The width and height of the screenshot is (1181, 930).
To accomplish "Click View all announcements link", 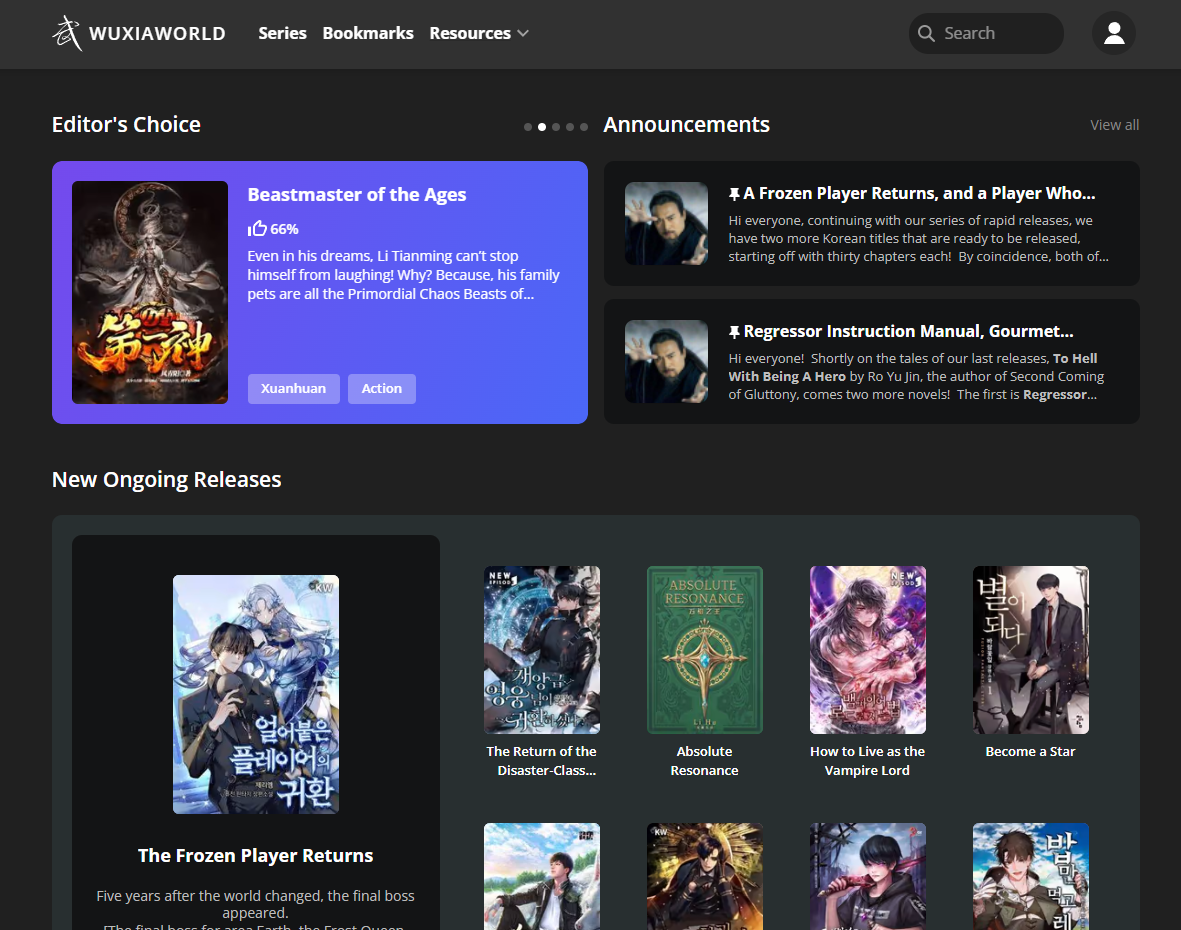I will [x=1114, y=125].
